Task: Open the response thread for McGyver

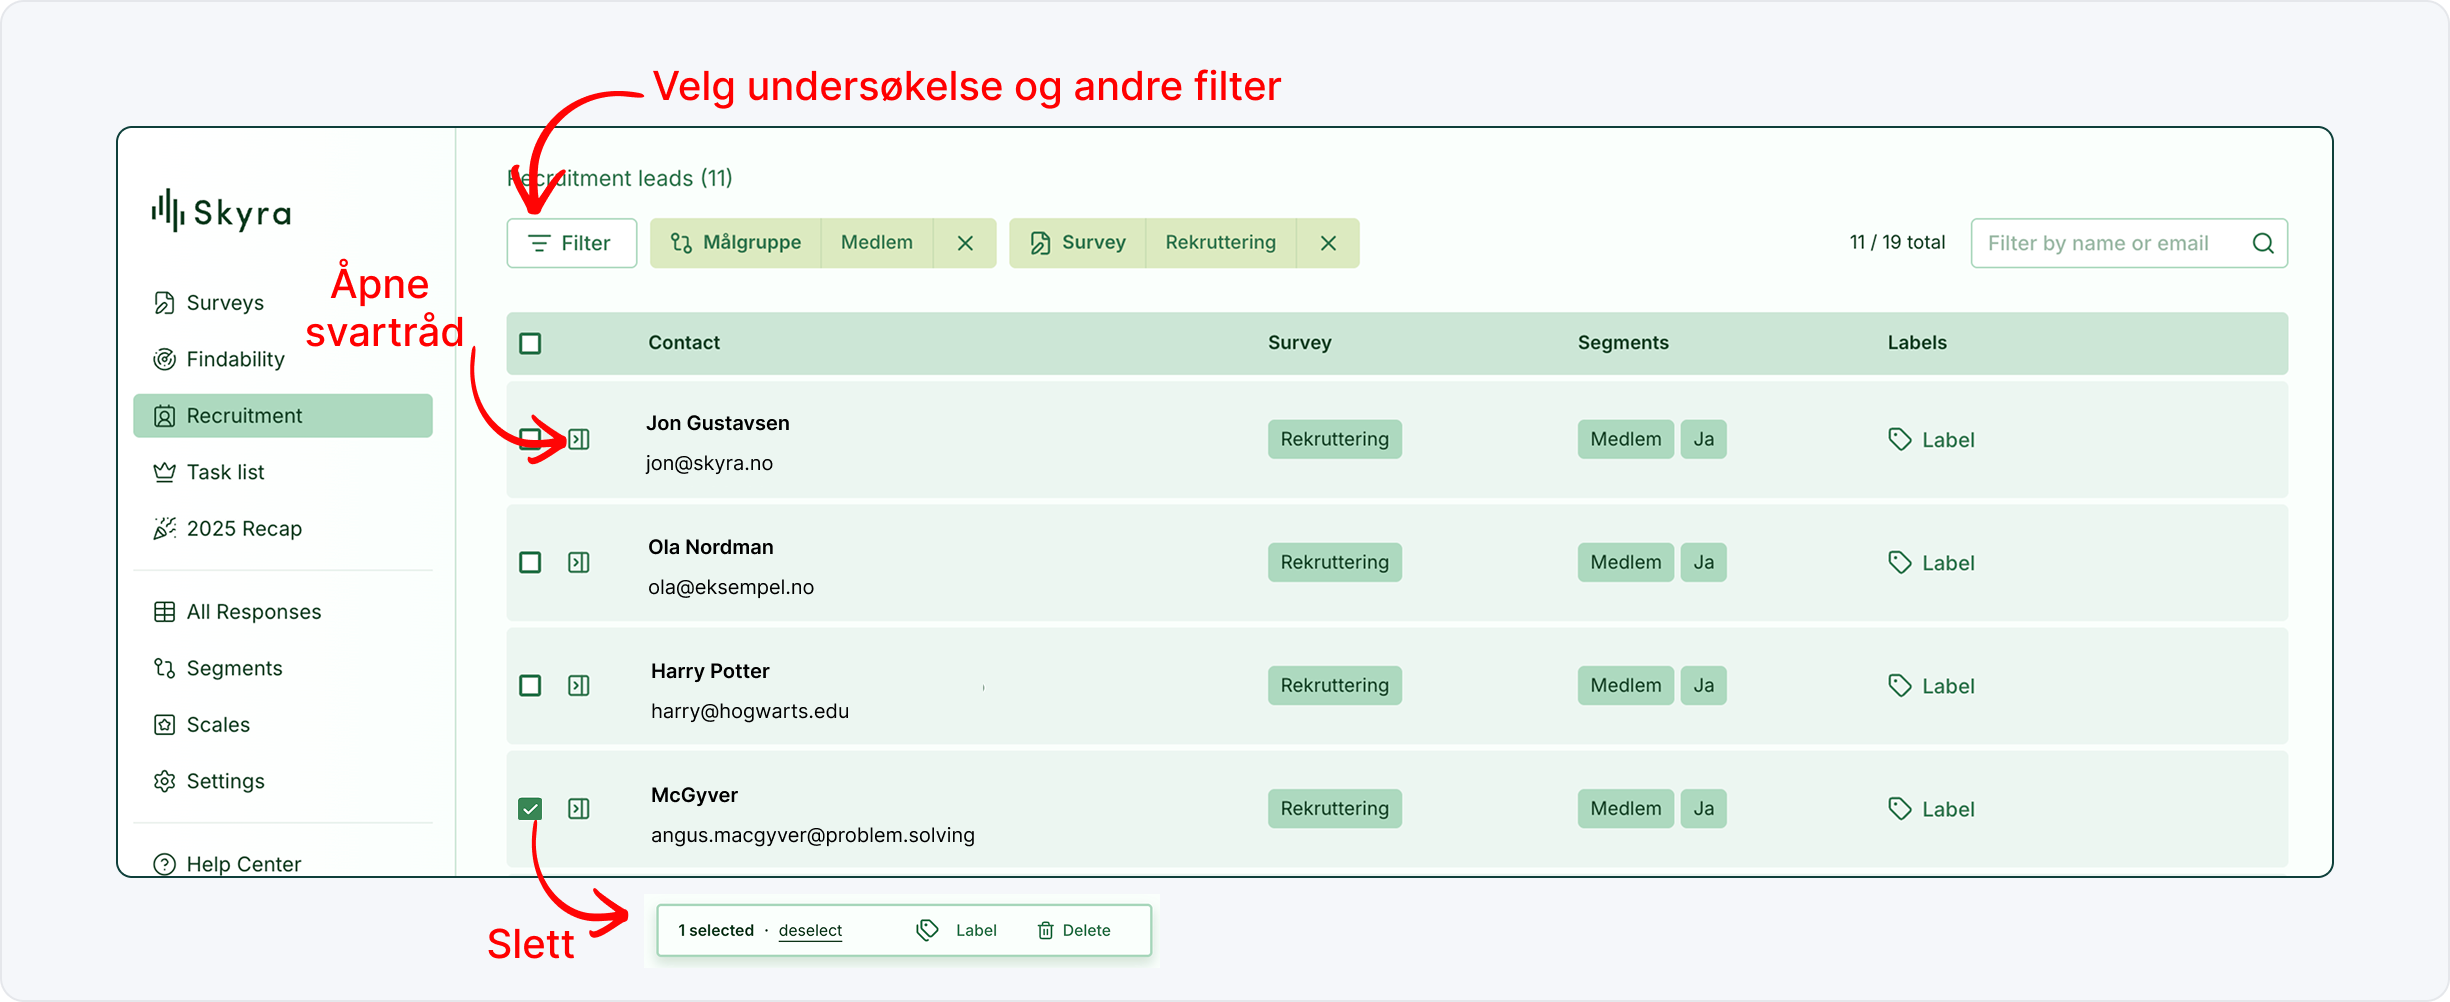Action: [579, 808]
